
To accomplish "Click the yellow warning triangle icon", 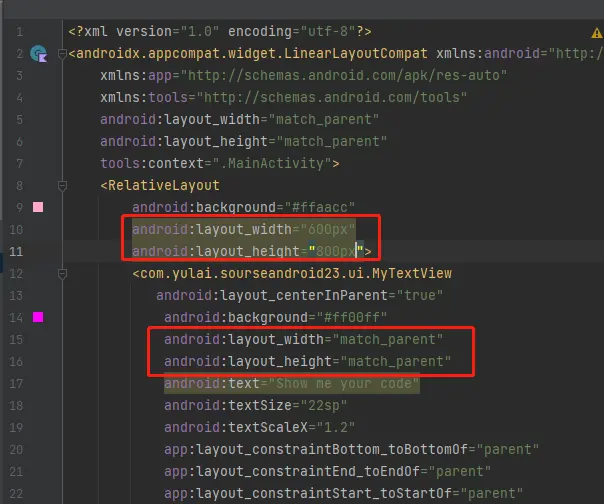I will [x=596, y=33].
